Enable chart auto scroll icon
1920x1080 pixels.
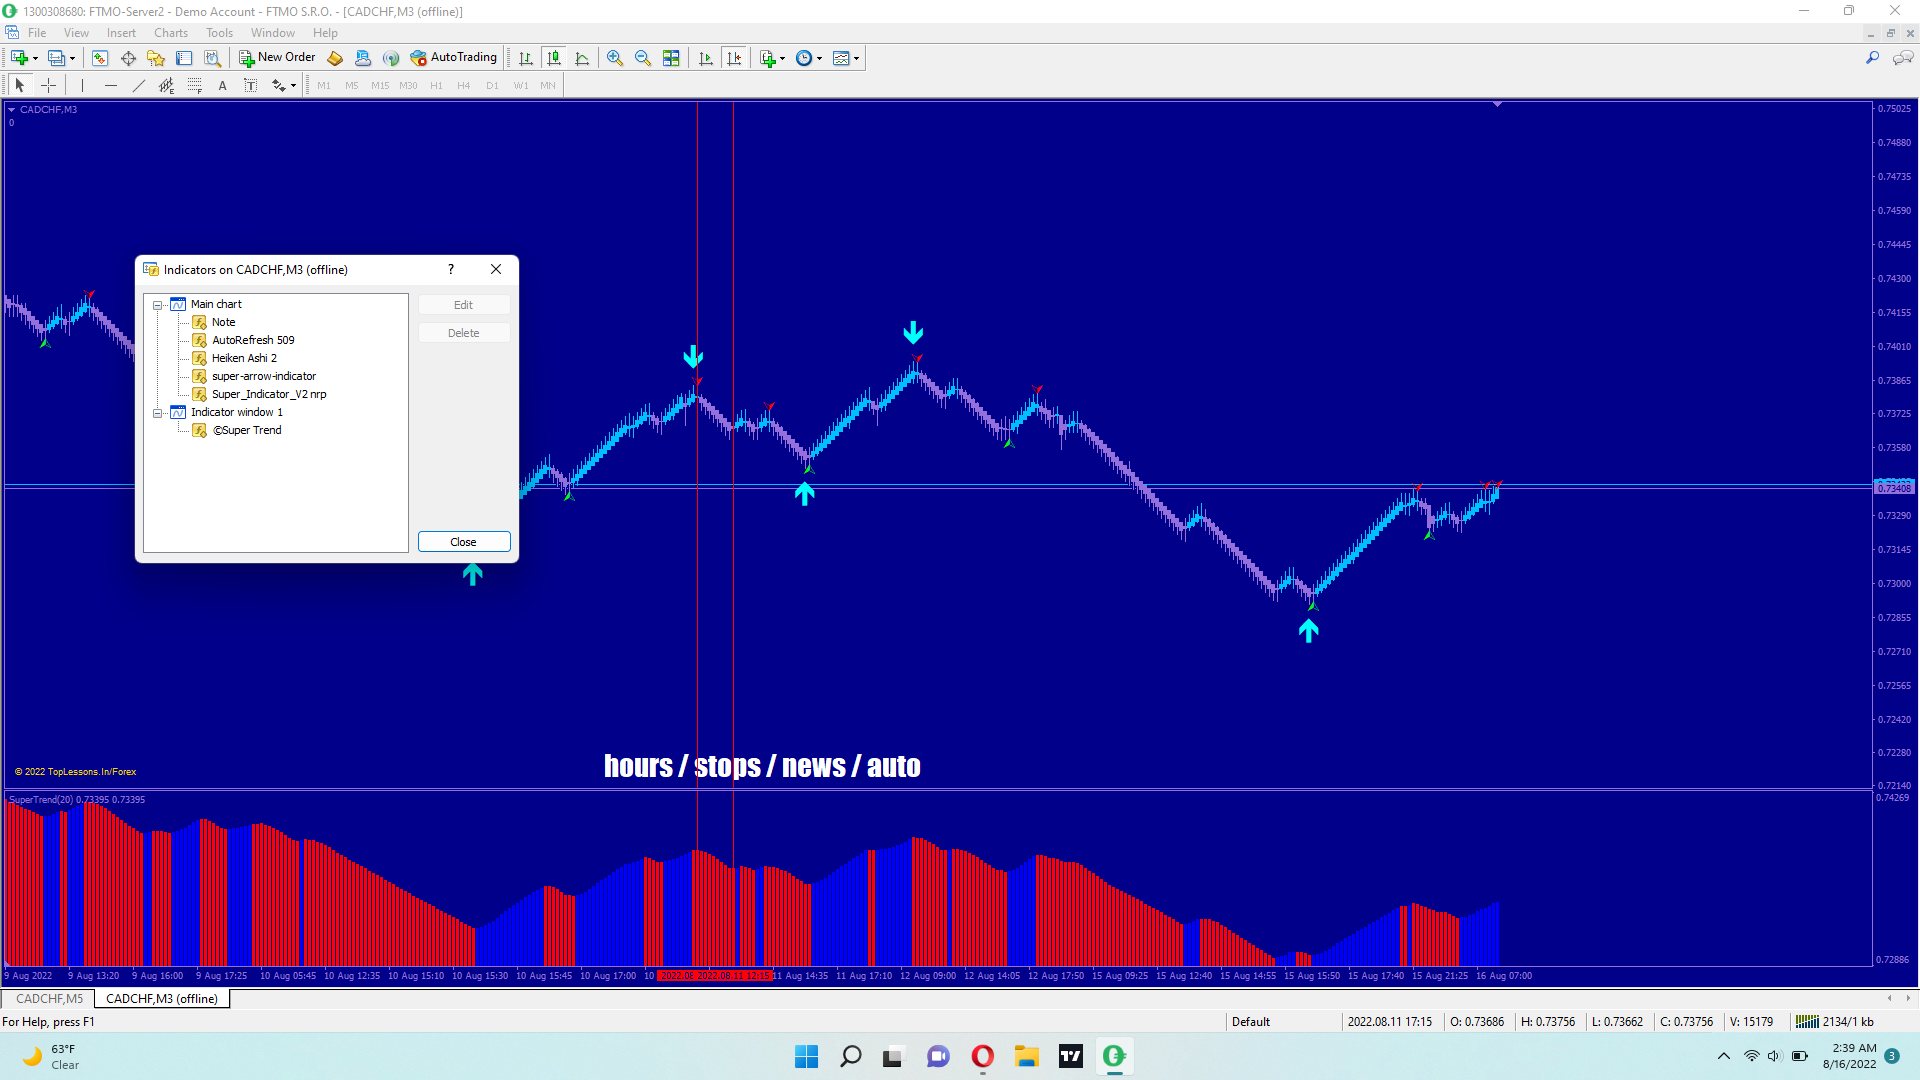(706, 58)
